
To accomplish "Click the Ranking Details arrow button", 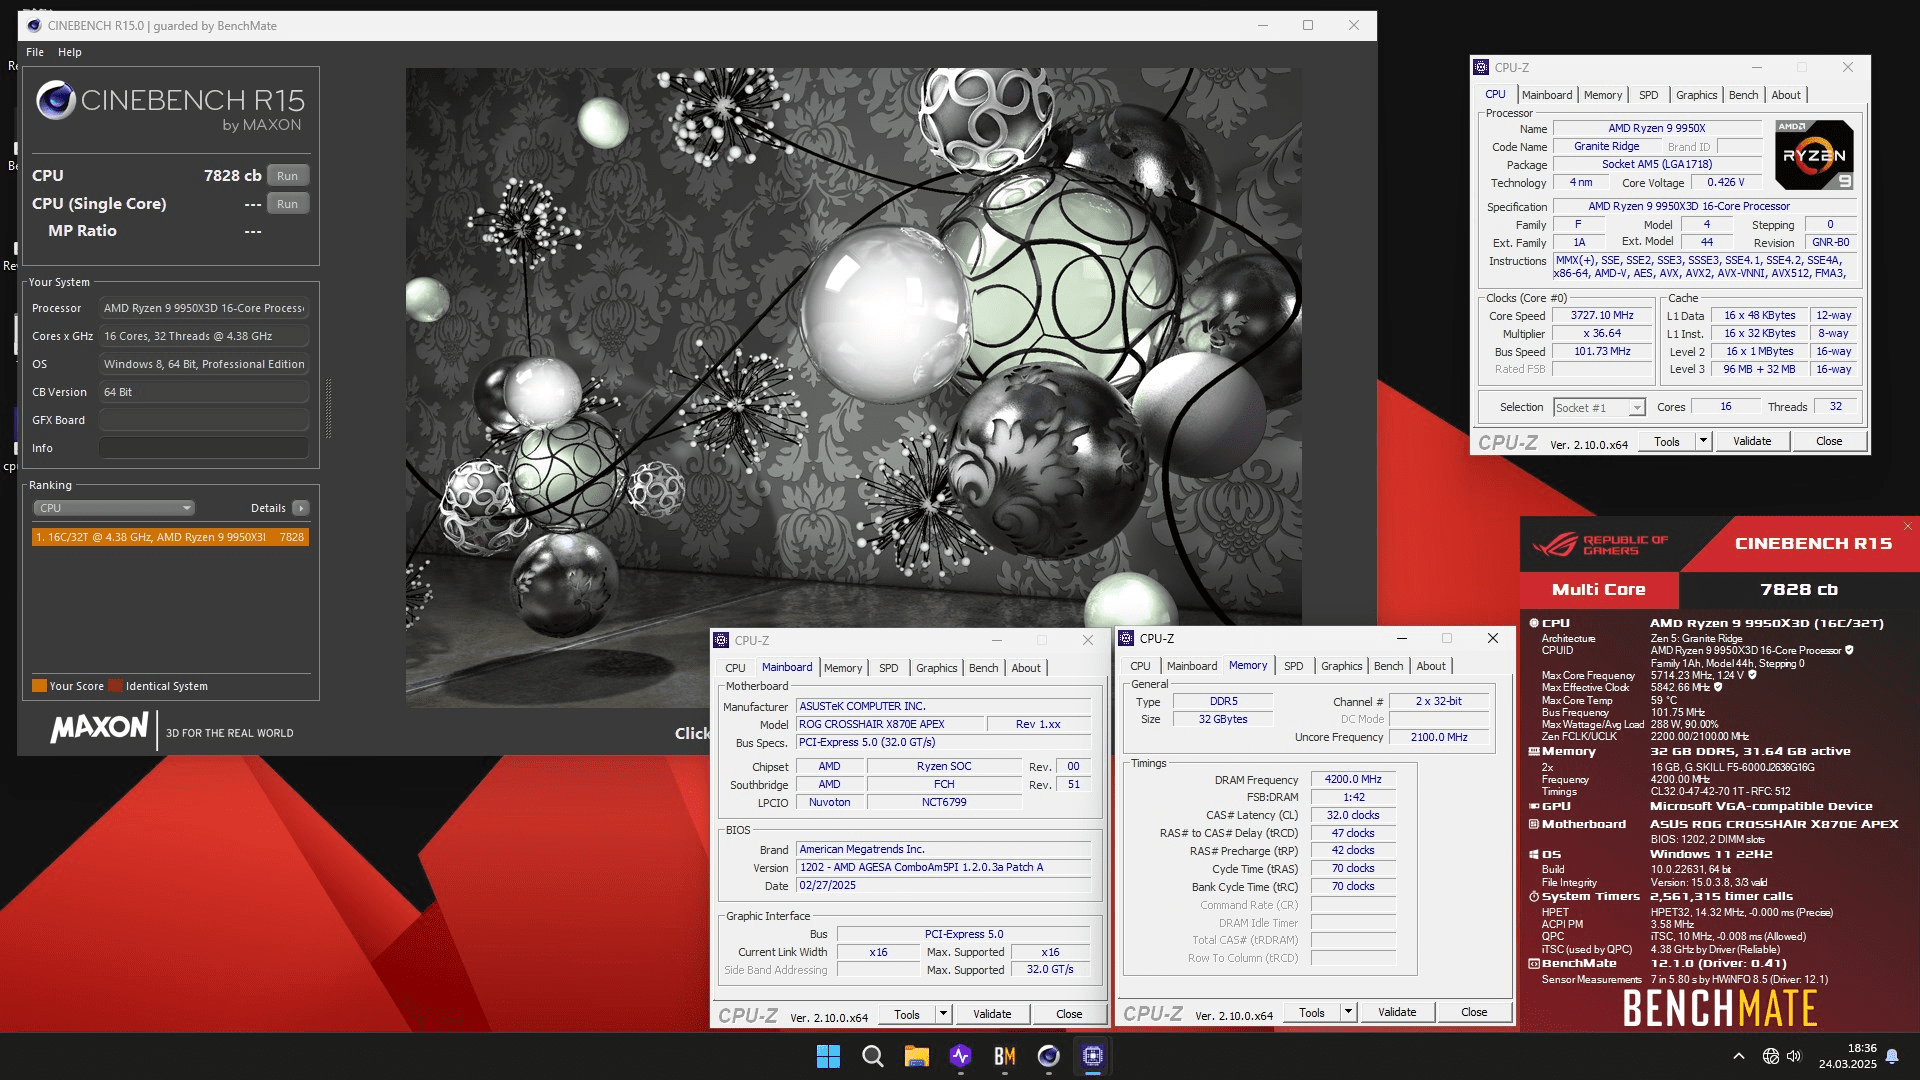I will [300, 508].
